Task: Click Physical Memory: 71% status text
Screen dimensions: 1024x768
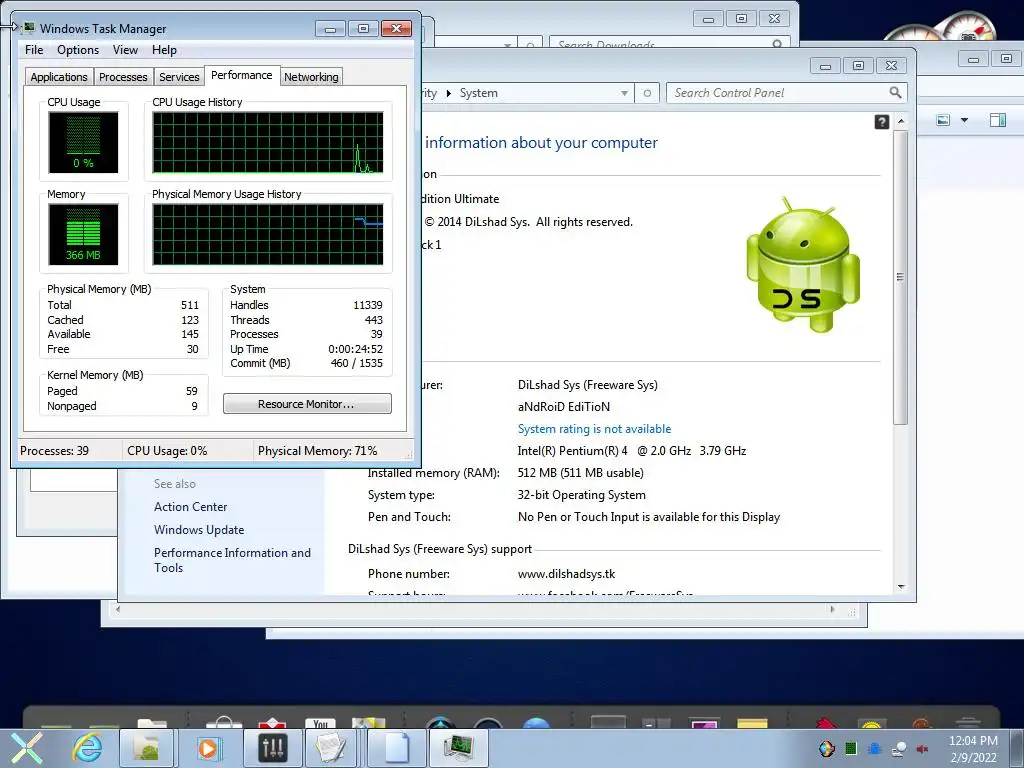Action: [317, 451]
